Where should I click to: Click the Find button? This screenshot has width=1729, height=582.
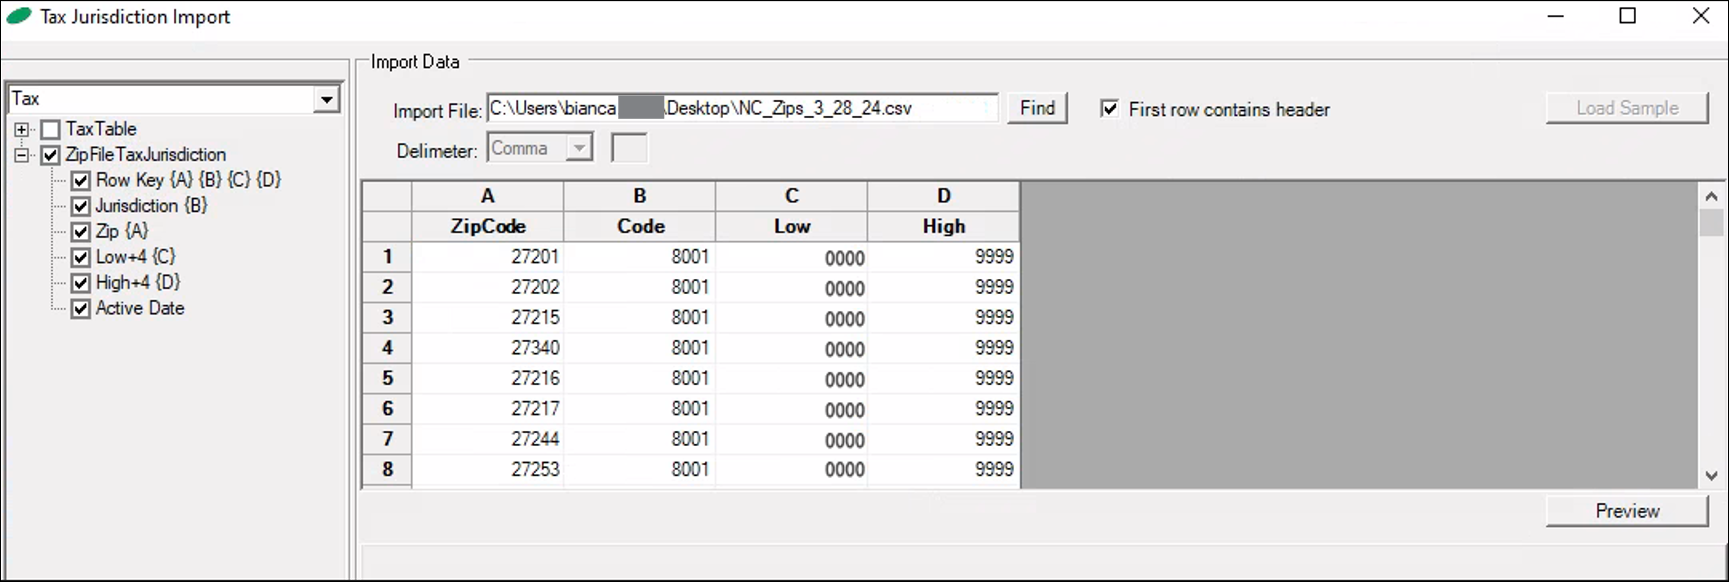tap(1037, 108)
